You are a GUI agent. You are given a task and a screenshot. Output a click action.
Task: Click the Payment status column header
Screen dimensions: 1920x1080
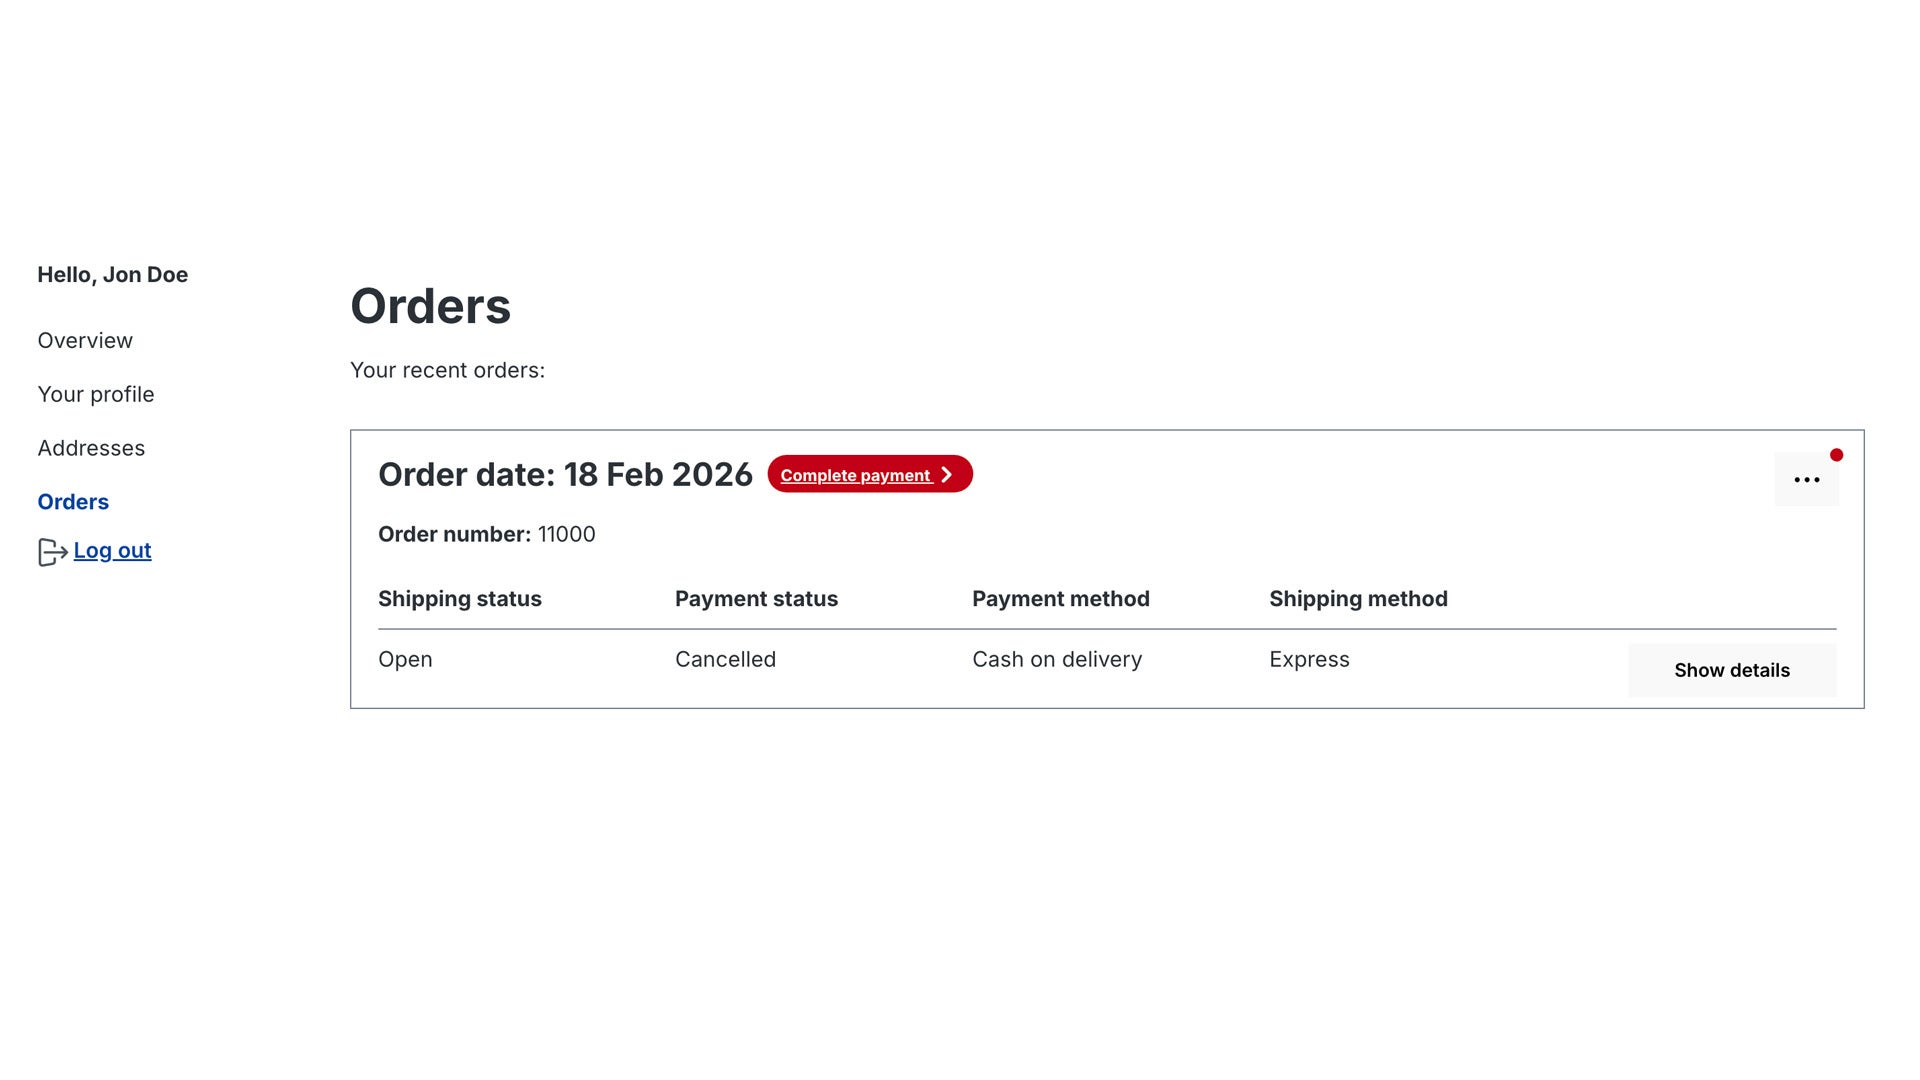[756, 599]
